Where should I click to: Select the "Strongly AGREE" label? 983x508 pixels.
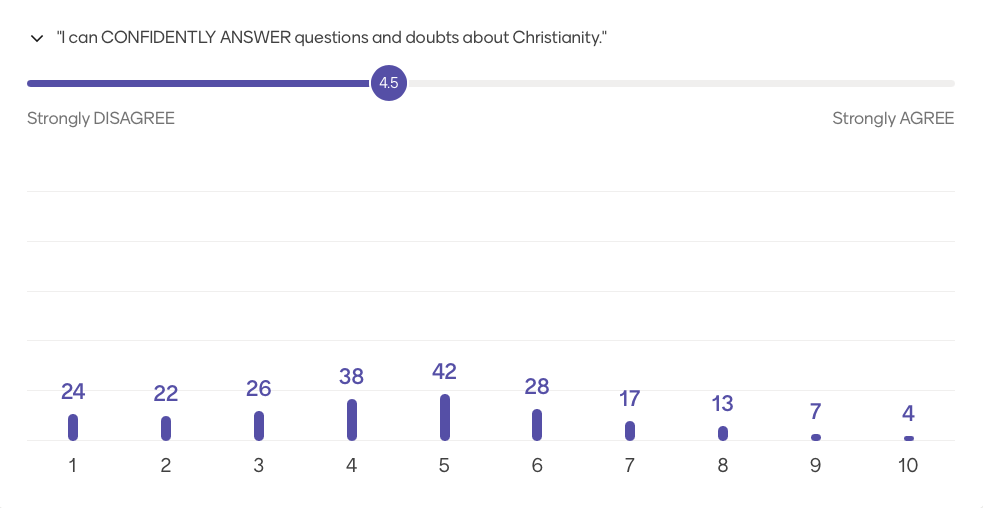pos(893,118)
